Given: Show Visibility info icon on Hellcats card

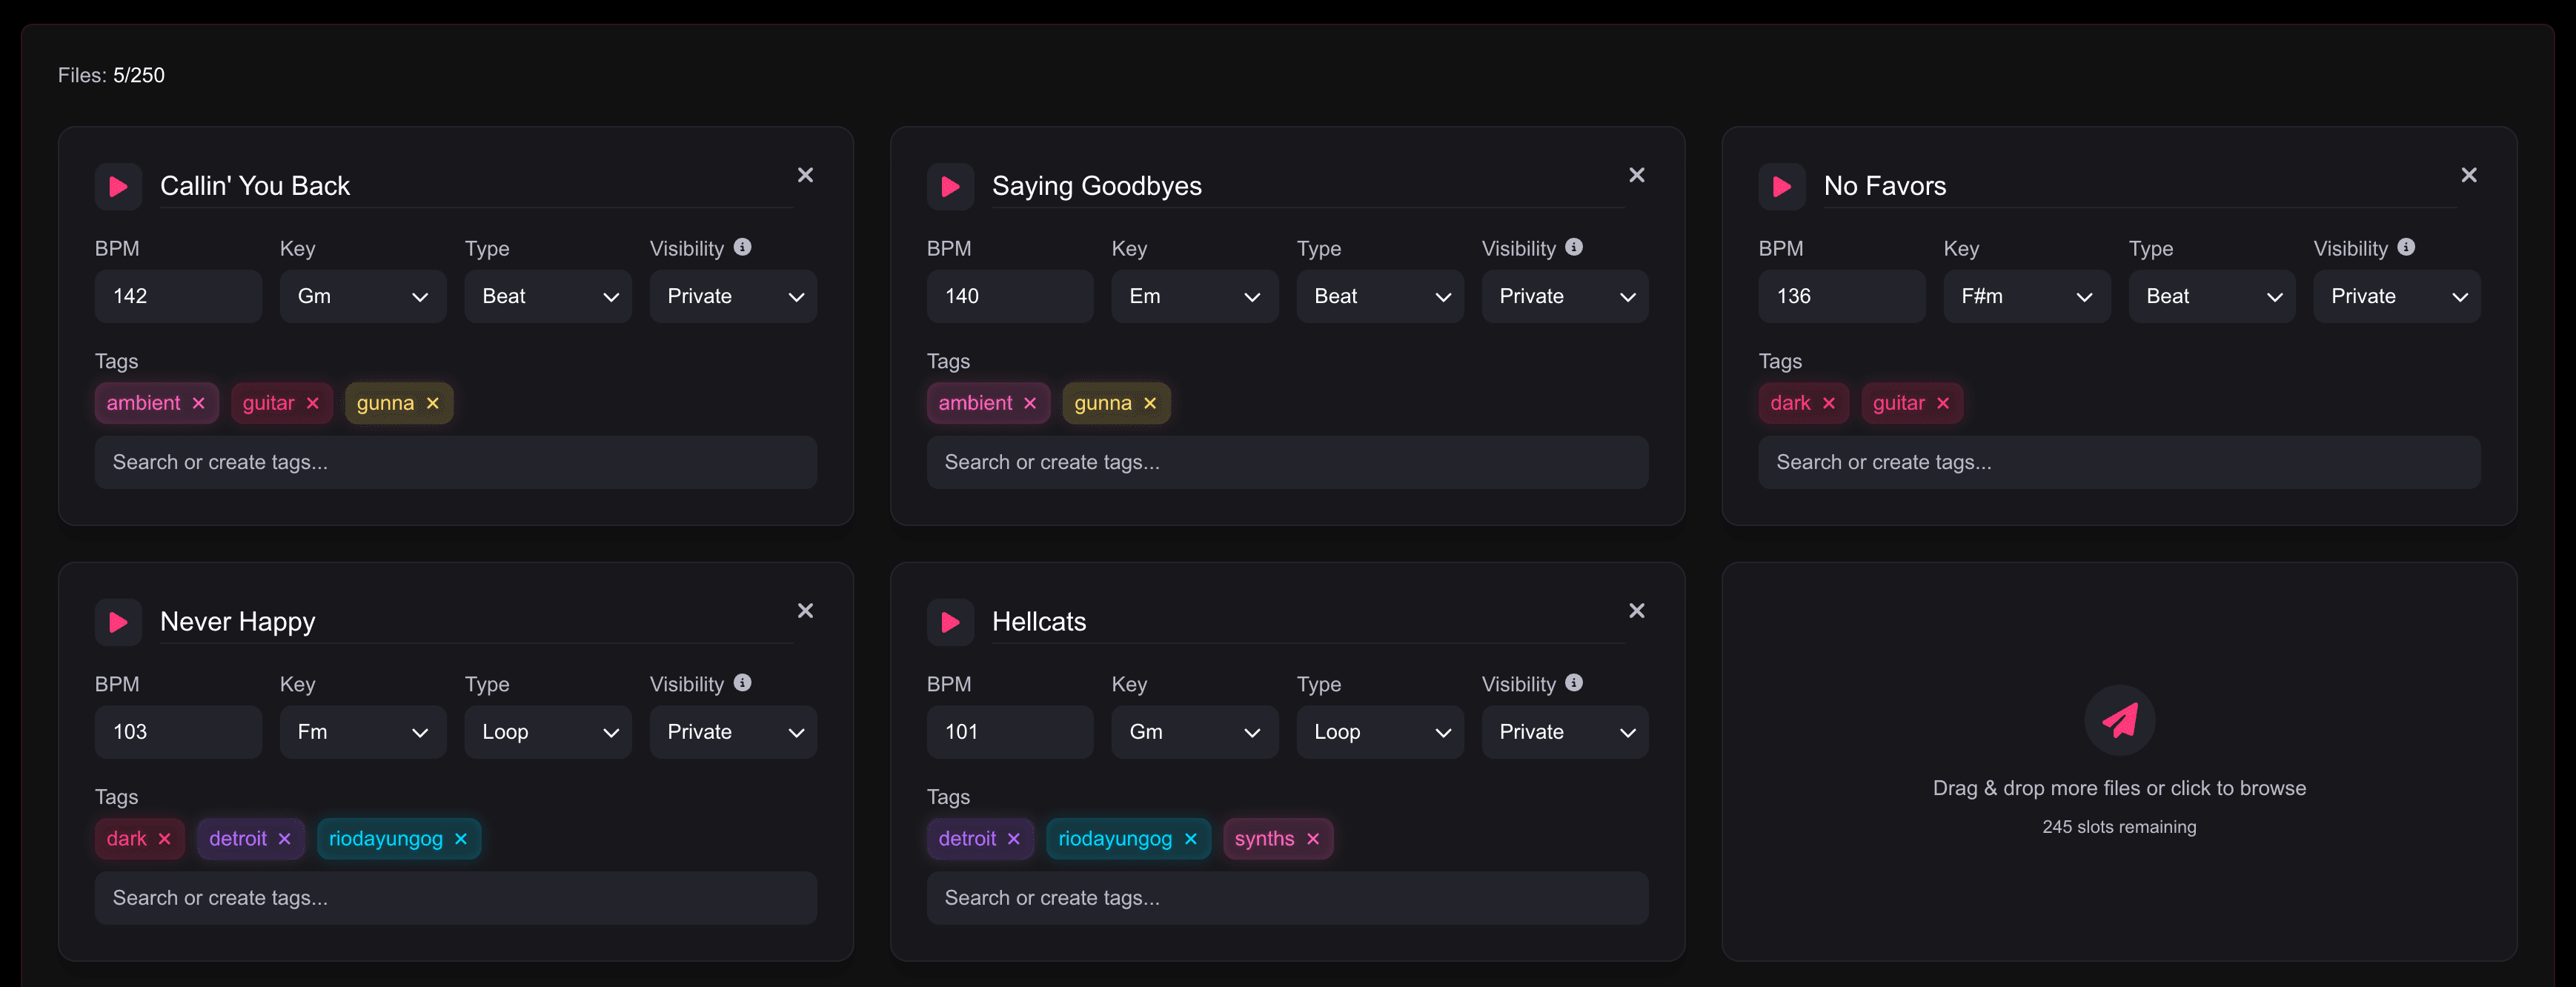Looking at the screenshot, I should tap(1573, 683).
